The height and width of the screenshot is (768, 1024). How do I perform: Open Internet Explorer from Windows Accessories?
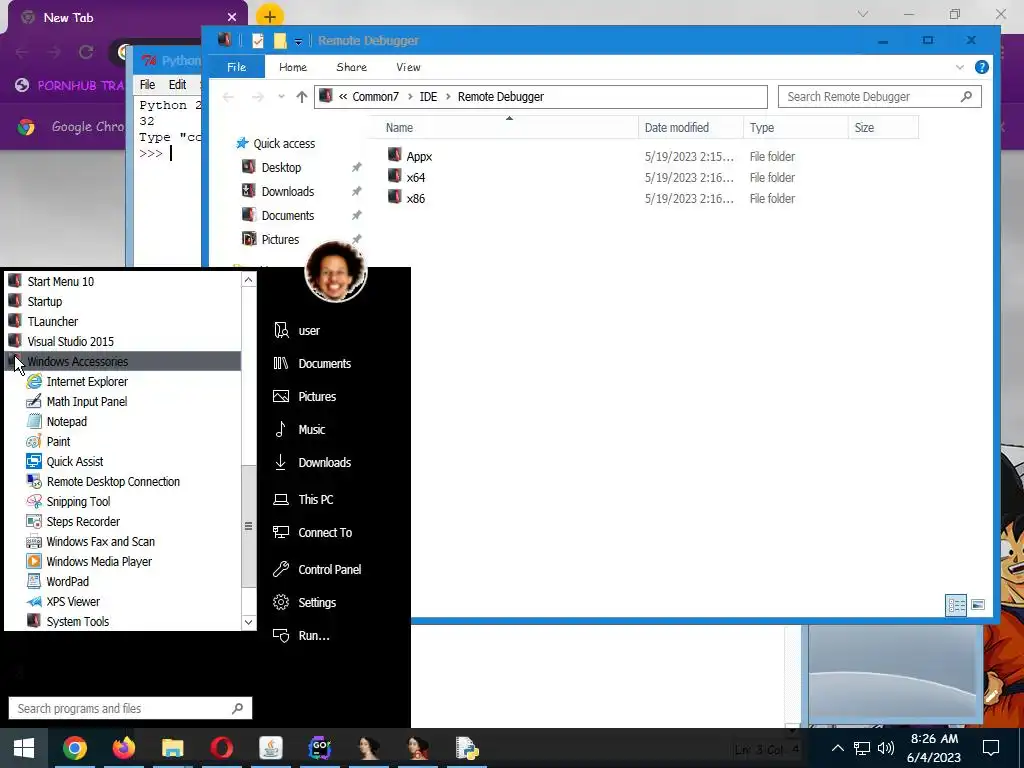click(x=86, y=381)
